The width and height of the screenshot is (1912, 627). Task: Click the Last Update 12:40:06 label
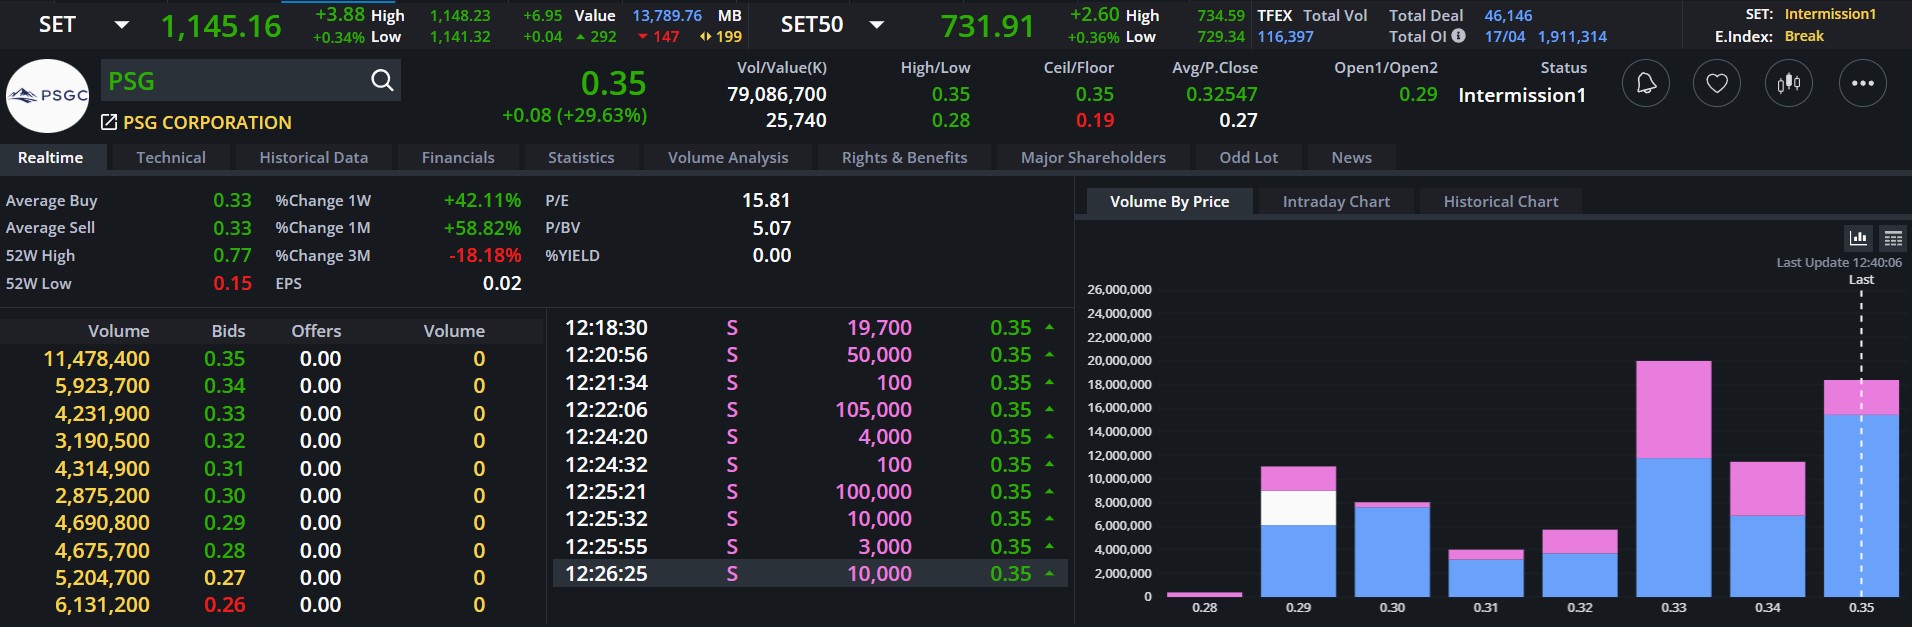pos(1839,262)
